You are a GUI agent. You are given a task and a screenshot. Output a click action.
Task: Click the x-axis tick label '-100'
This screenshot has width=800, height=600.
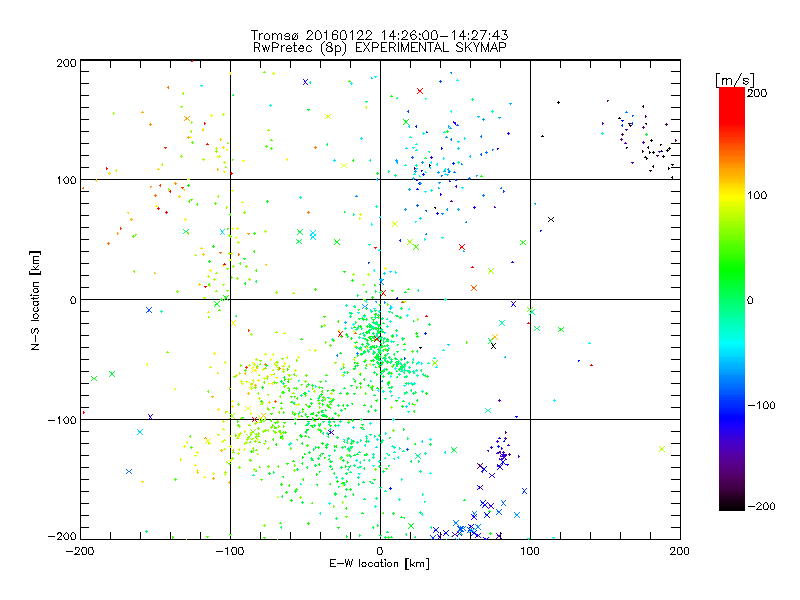coord(230,551)
